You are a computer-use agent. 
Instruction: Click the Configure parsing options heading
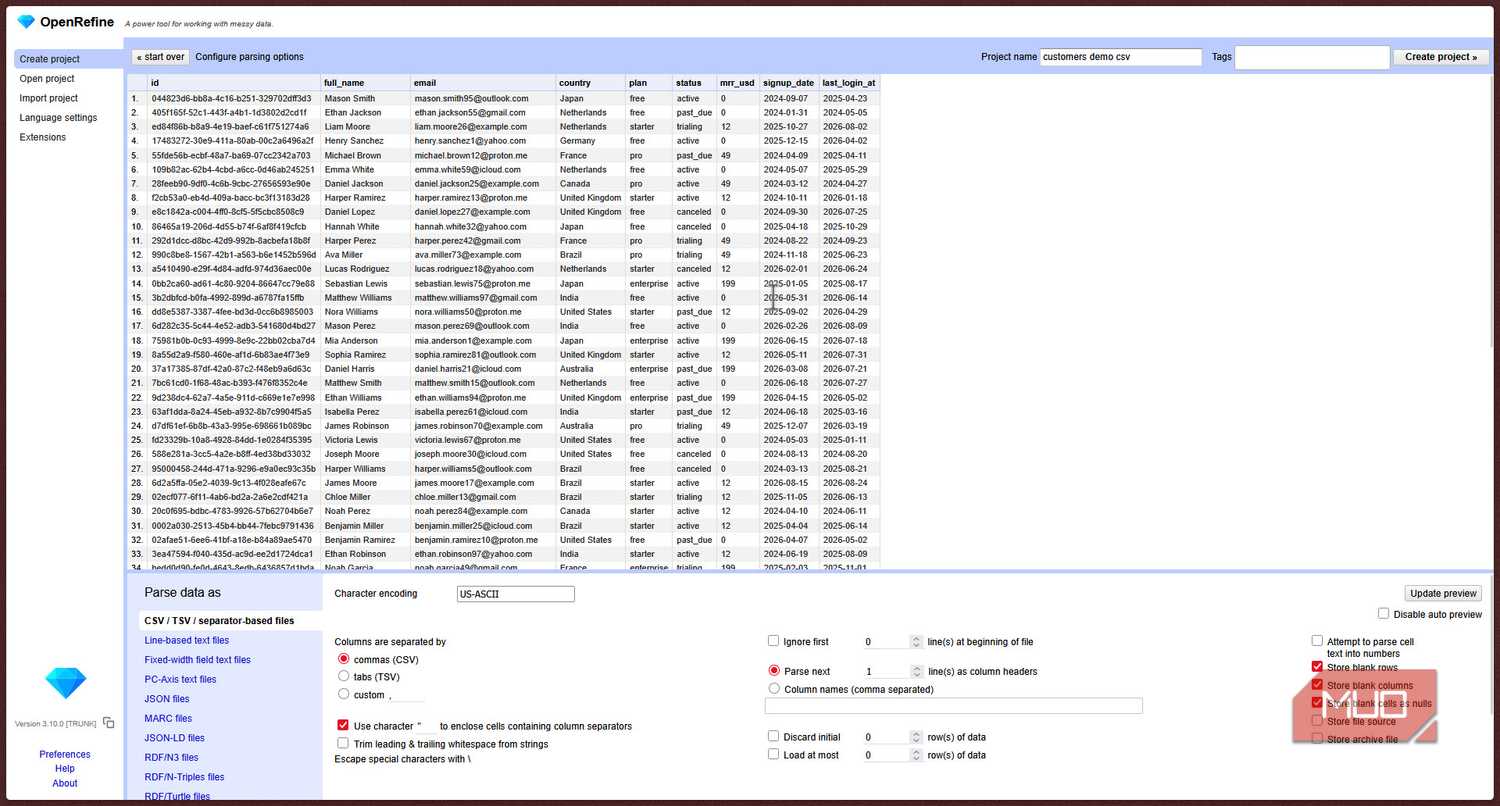[x=250, y=57]
